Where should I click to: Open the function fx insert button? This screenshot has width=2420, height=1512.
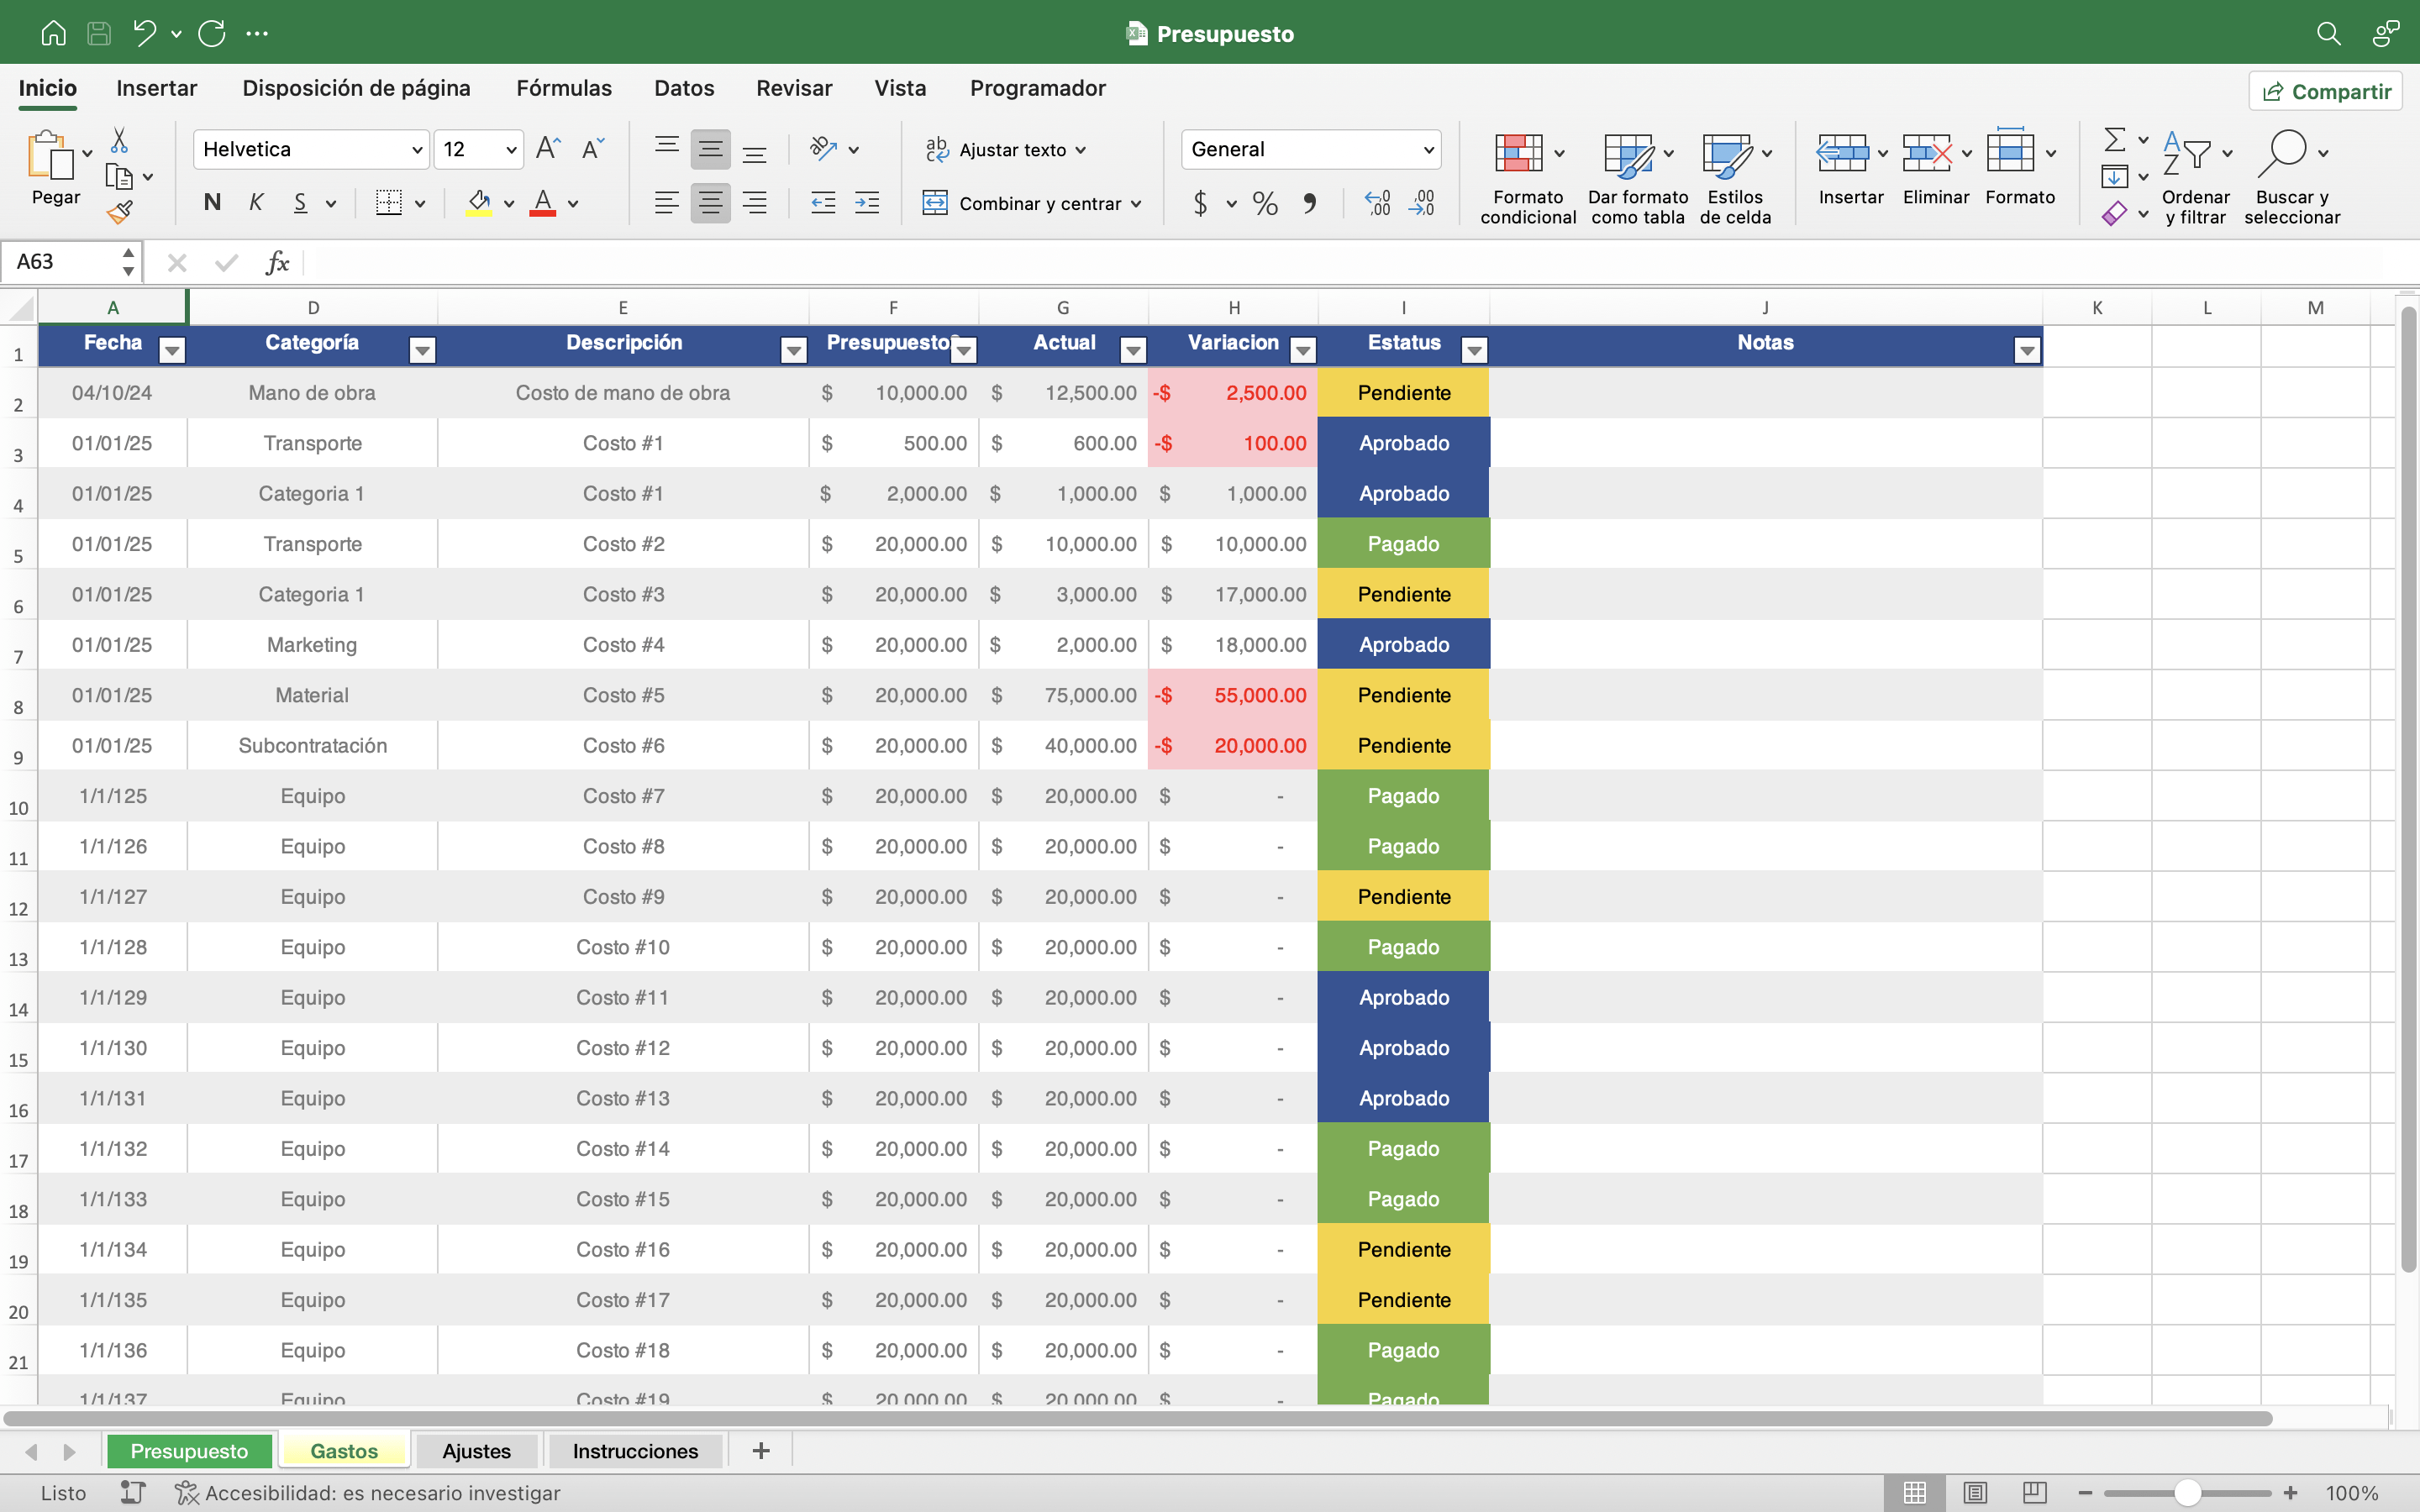[x=277, y=263]
